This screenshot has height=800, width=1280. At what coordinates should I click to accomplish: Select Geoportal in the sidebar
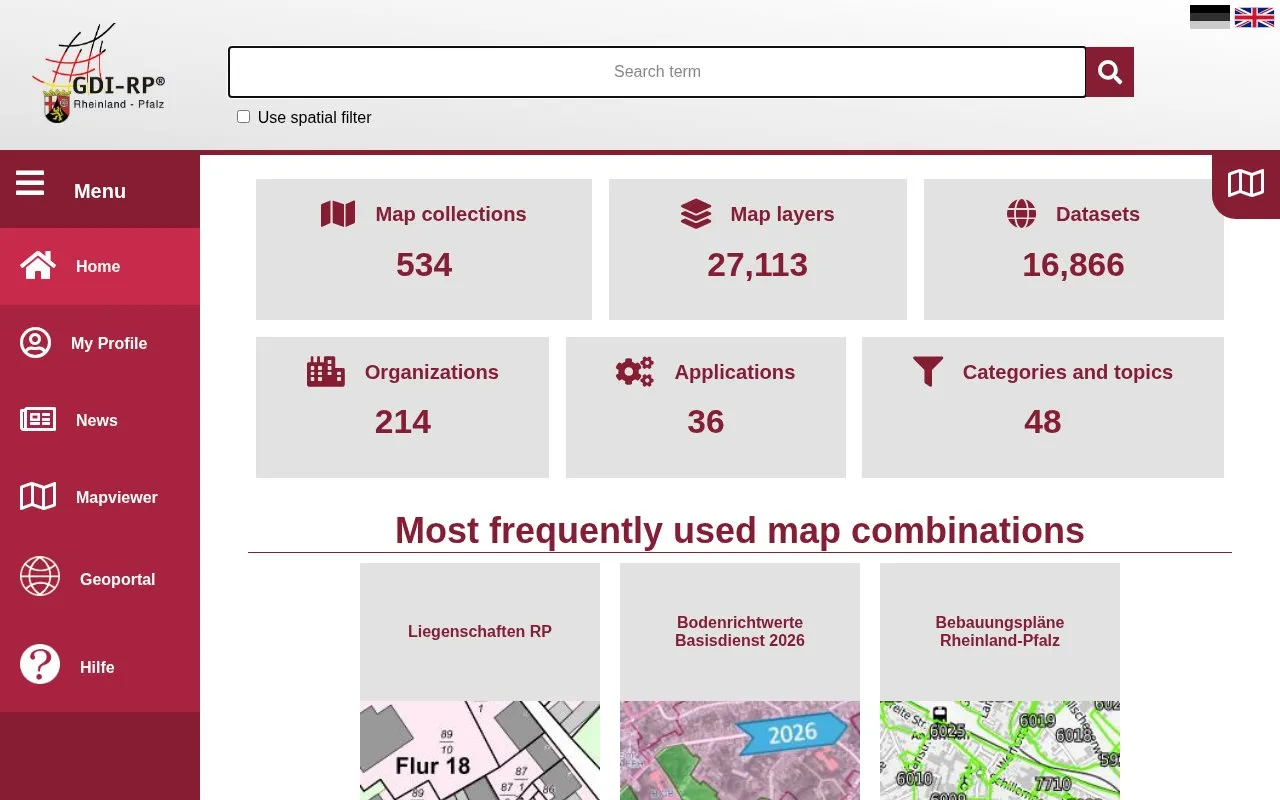[100, 579]
